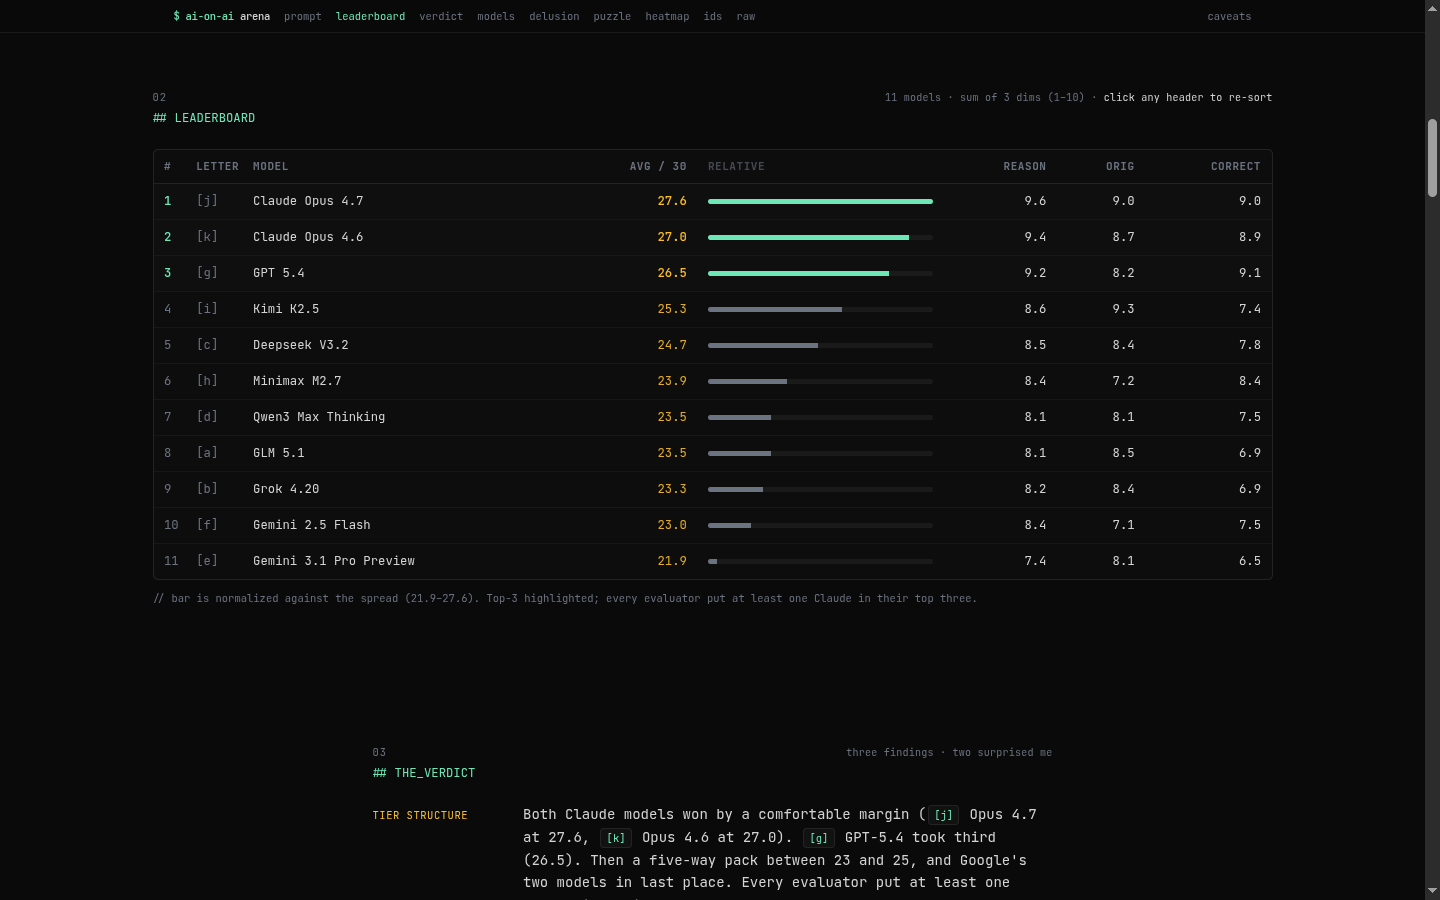This screenshot has height=900, width=1440.
Task: Open the caveats link
Action: point(1229,16)
